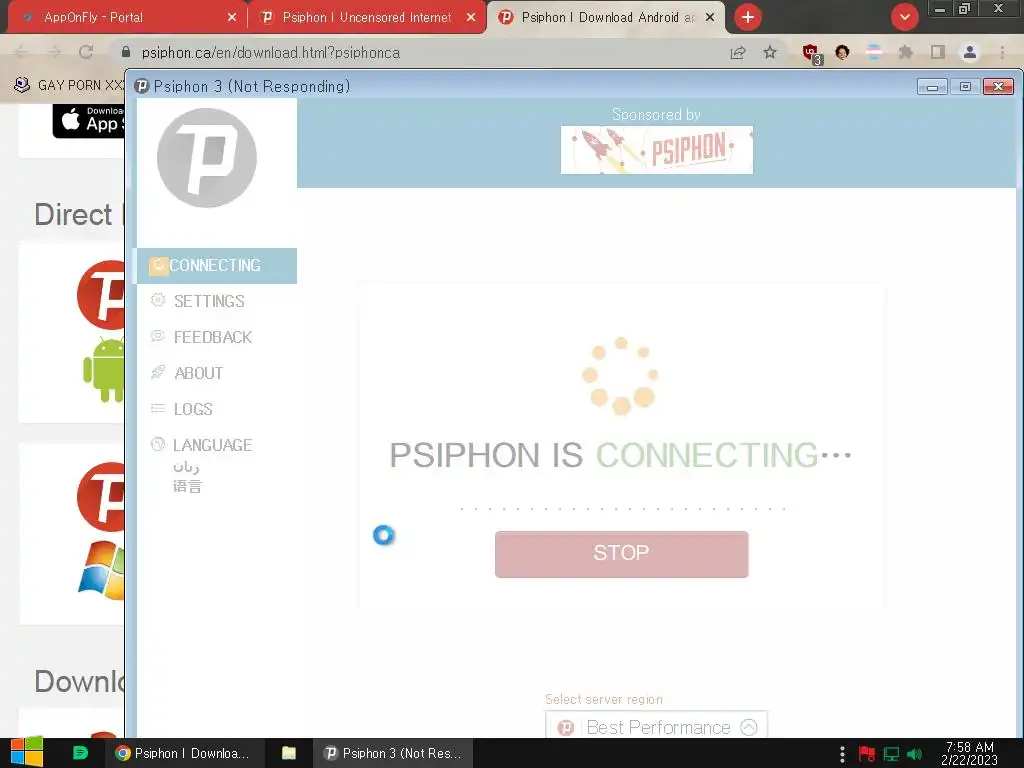The width and height of the screenshot is (1024, 768).
Task: Click the share page icon in the address bar
Action: pos(738,52)
